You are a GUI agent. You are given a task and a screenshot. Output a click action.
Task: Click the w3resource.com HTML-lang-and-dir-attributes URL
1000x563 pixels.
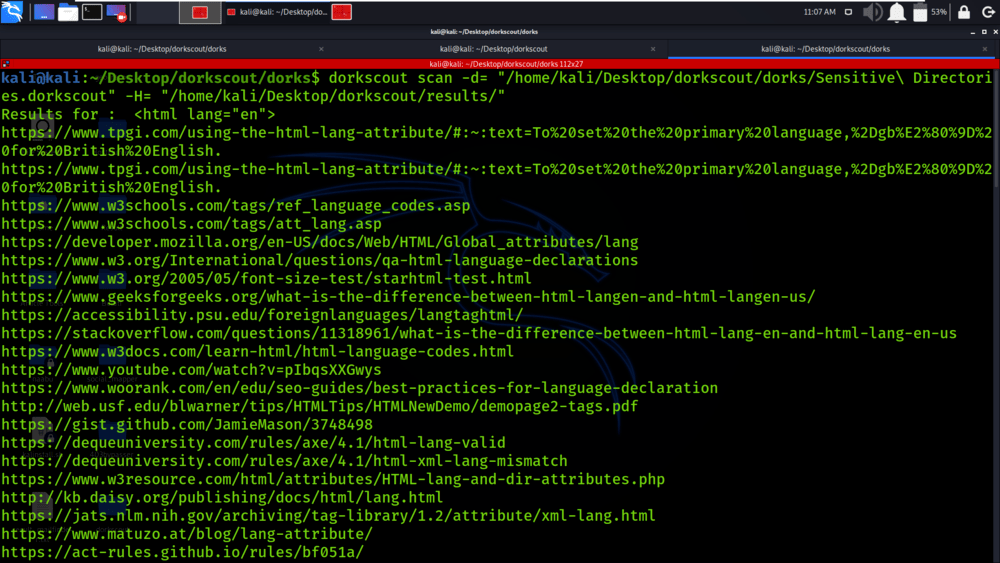pos(333,479)
